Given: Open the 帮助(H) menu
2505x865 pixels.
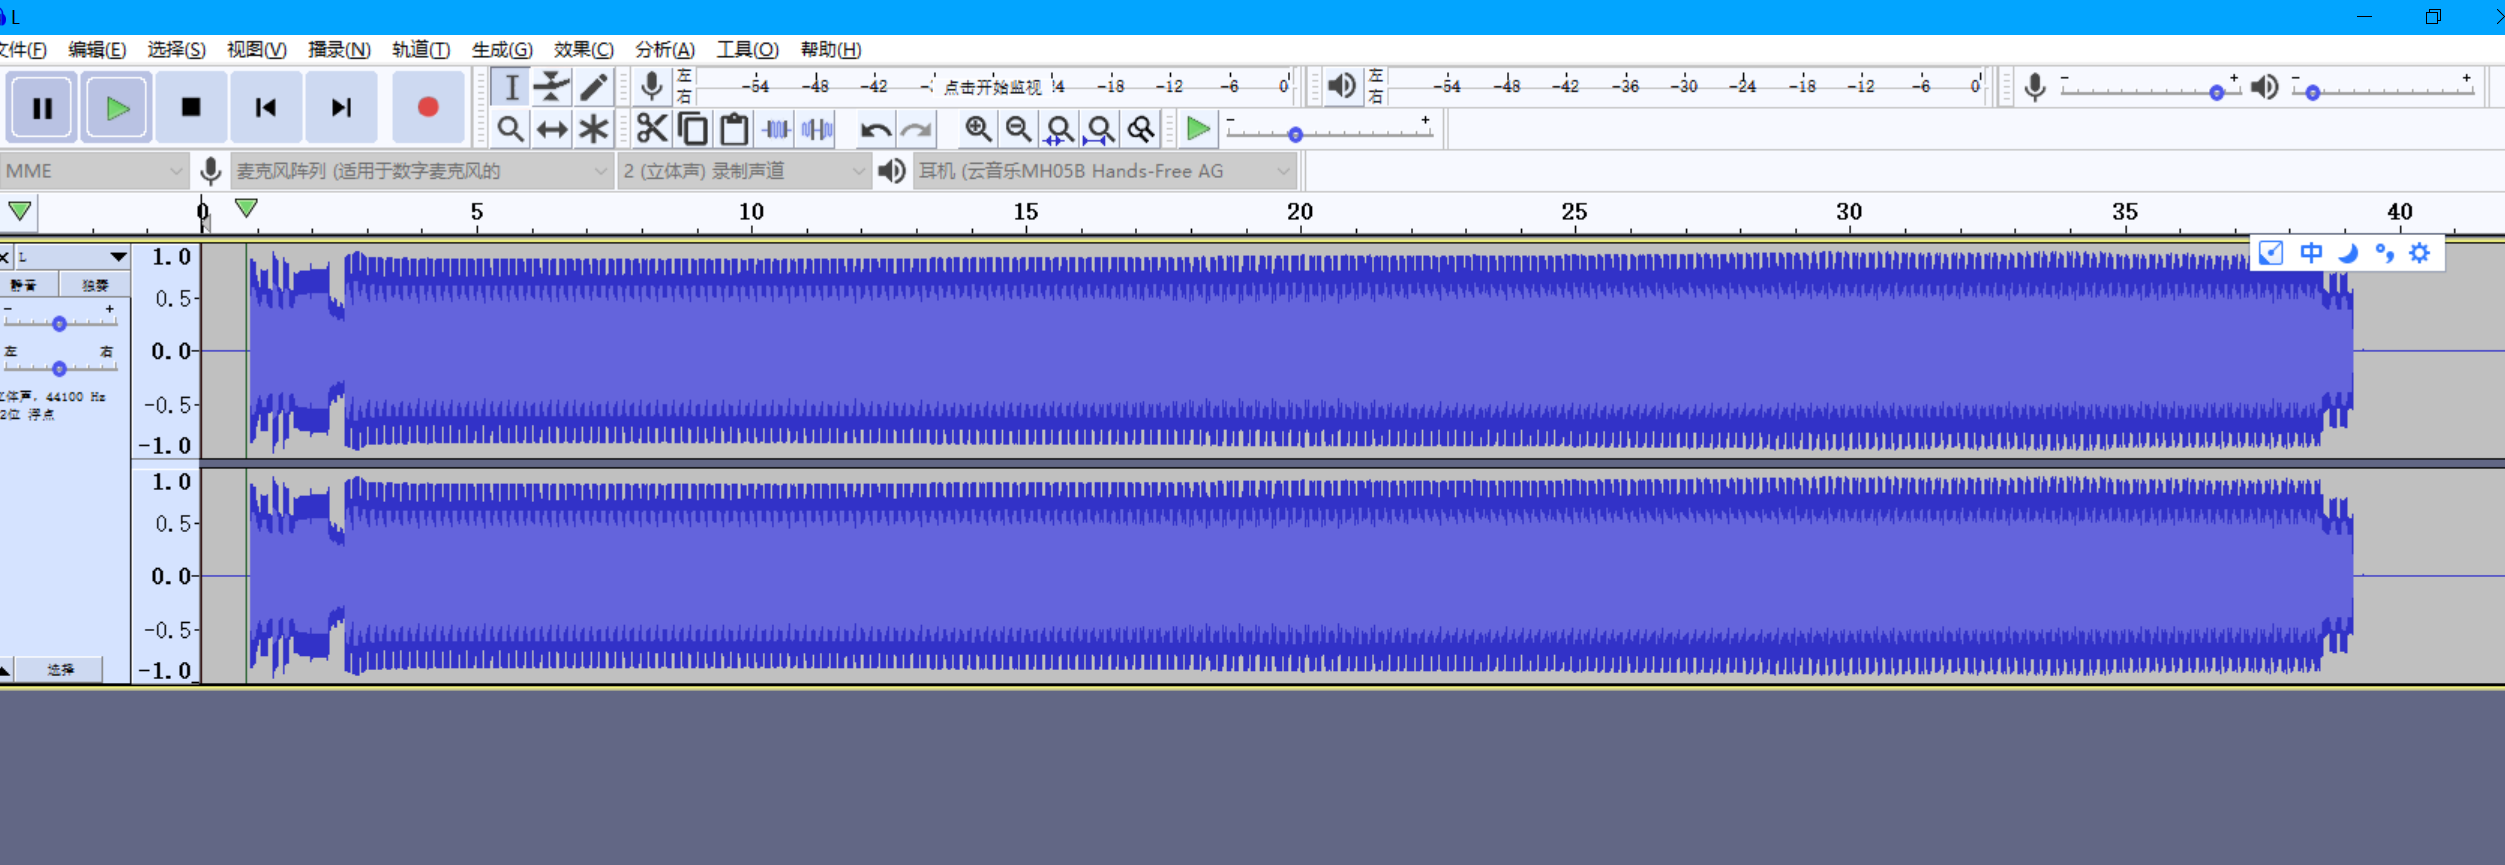Looking at the screenshot, I should pos(830,49).
